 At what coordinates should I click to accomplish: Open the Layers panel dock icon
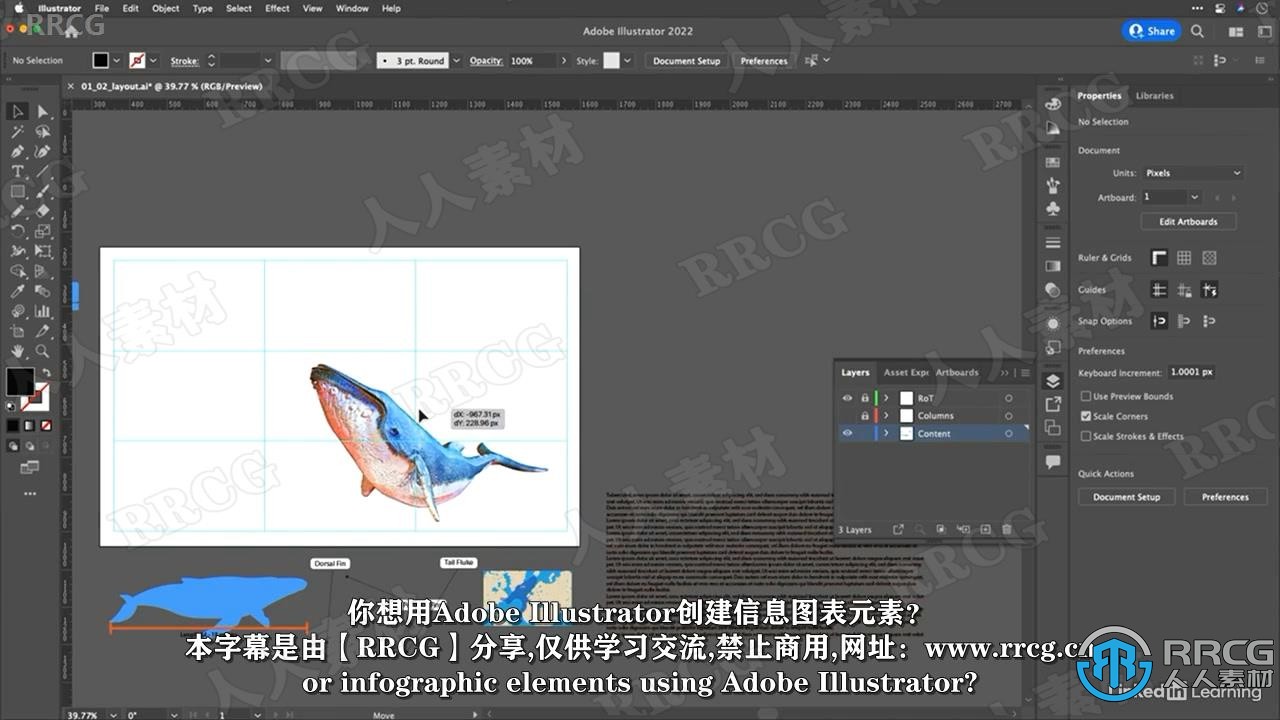pyautogui.click(x=1053, y=381)
